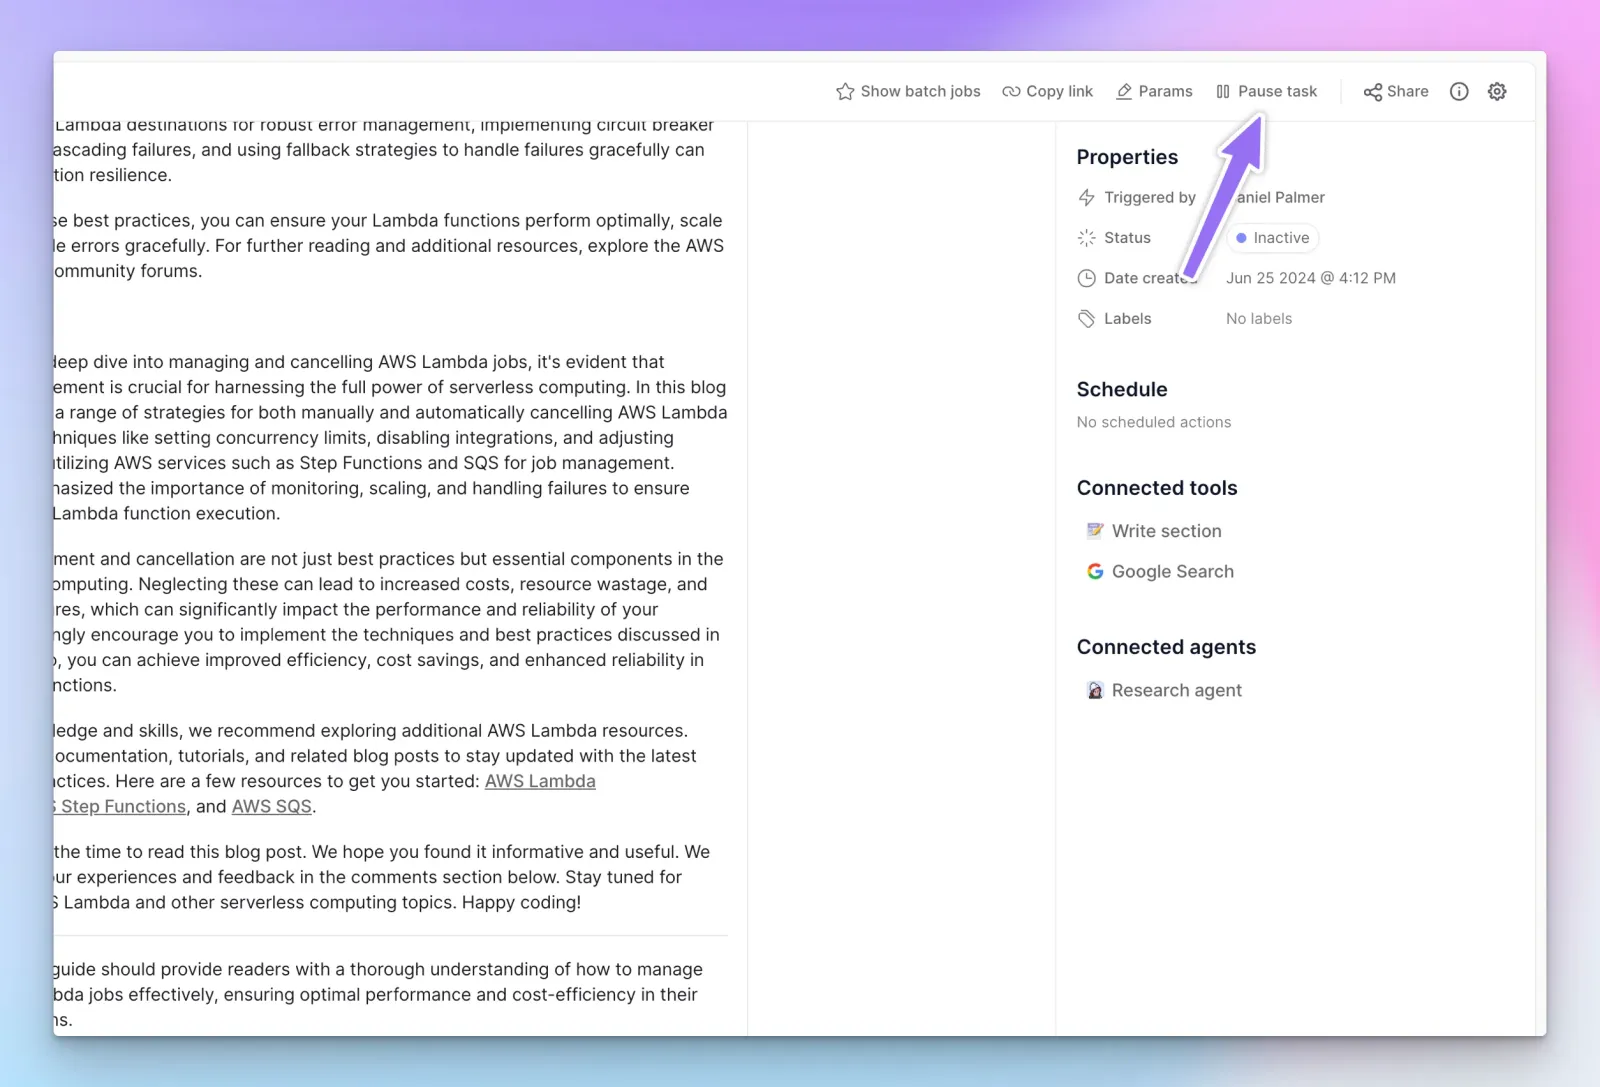The height and width of the screenshot is (1087, 1600).
Task: Click the spinner icon next to Status
Action: point(1087,238)
